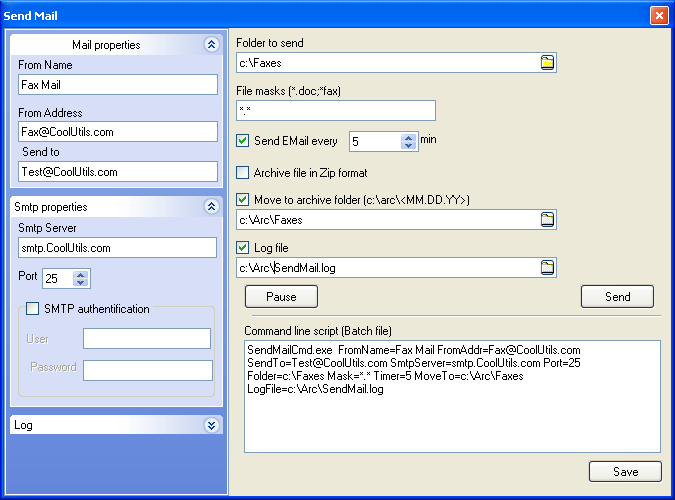Collapse the Smtp properties panel
This screenshot has width=675, height=500.
tap(211, 207)
